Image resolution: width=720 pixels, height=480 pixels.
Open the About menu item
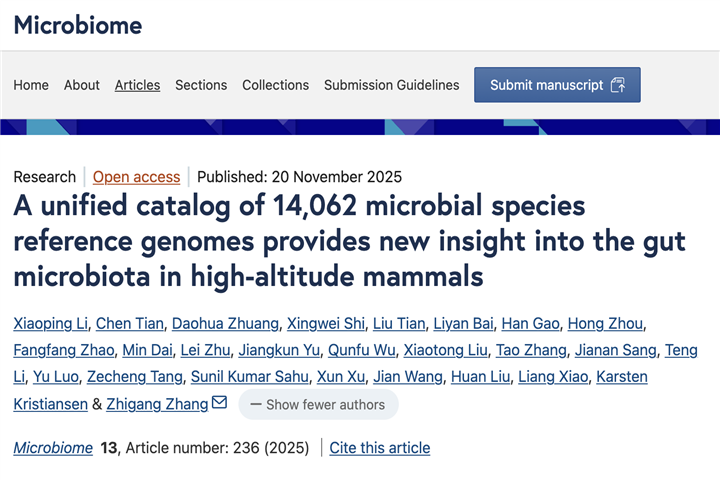tap(82, 85)
